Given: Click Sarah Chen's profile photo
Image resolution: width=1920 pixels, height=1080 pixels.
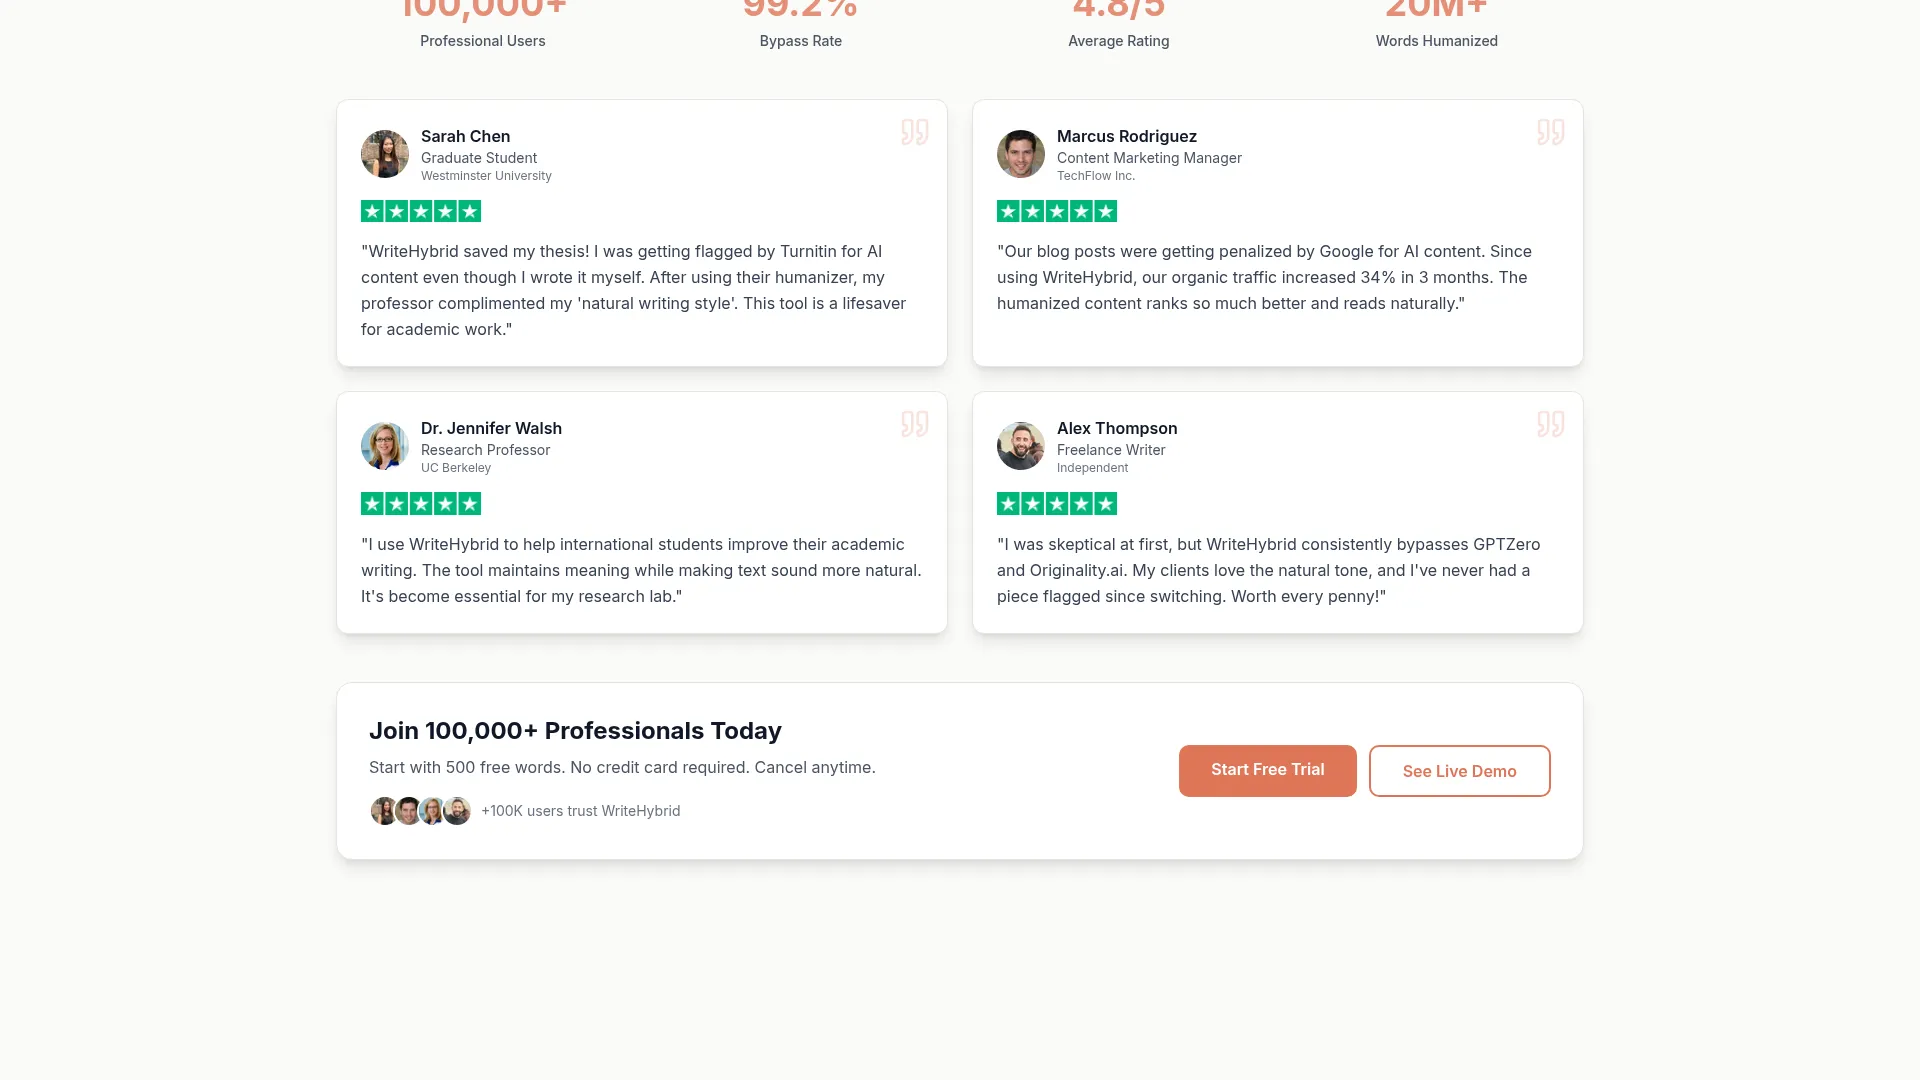Looking at the screenshot, I should coord(384,154).
